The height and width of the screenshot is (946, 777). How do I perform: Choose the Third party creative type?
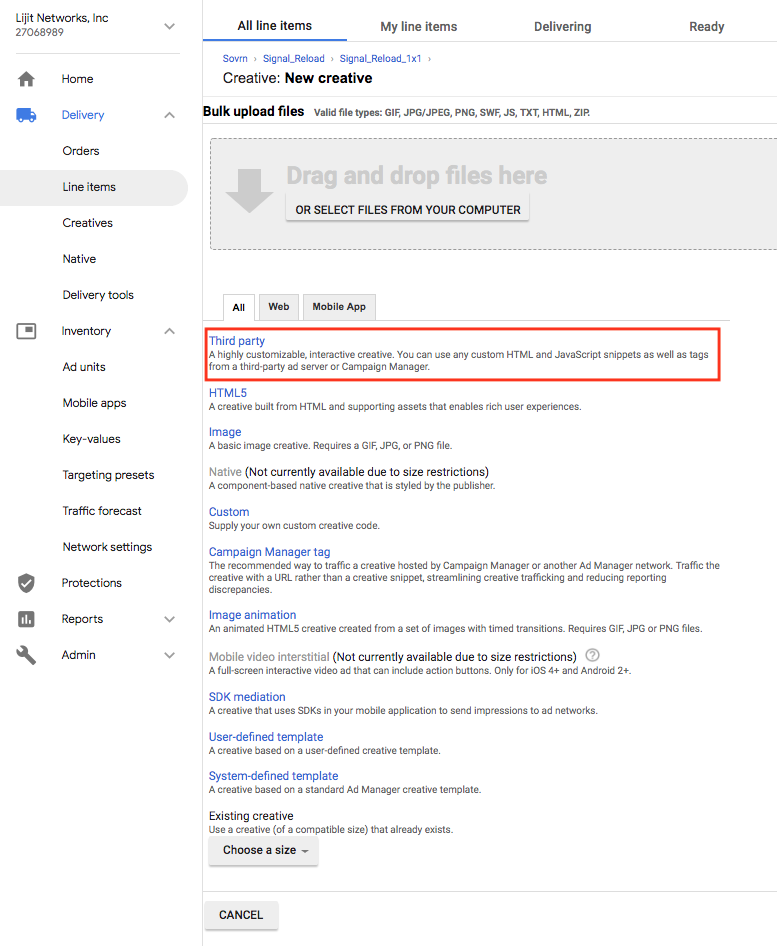237,341
